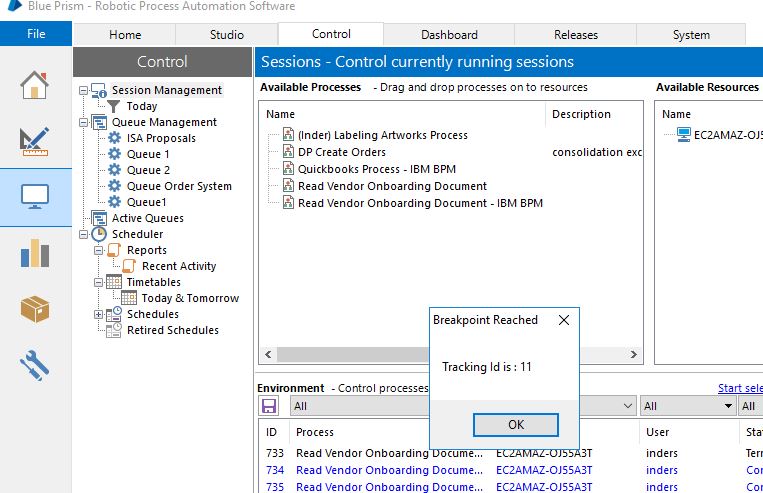Viewport: 763px width, 493px height.
Task: Select the Control monitor icon in sidebar
Action: (x=35, y=196)
